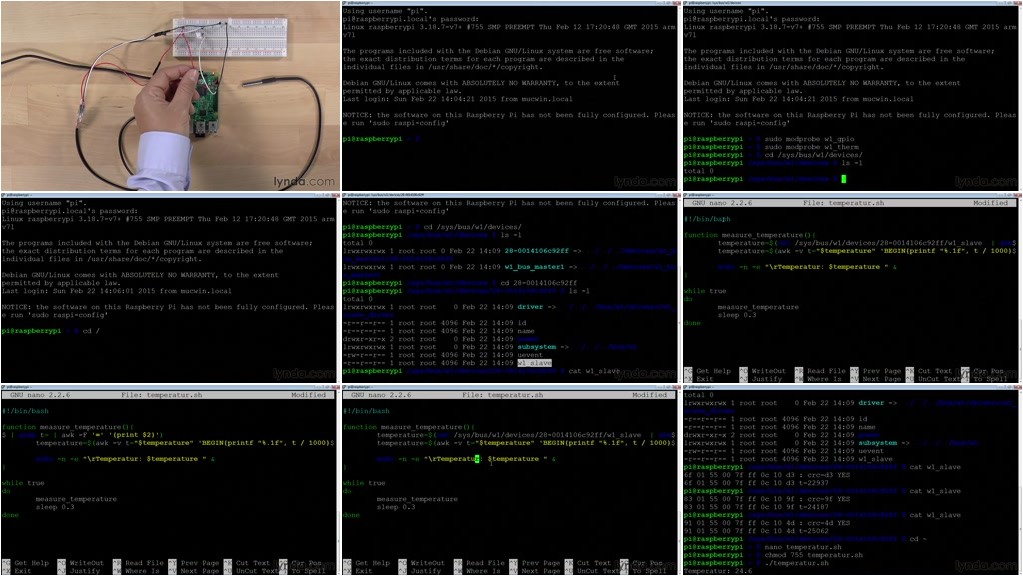Open the breadboard and hand photo frame
Image resolution: width=1023 pixels, height=576 pixels.
[170, 96]
